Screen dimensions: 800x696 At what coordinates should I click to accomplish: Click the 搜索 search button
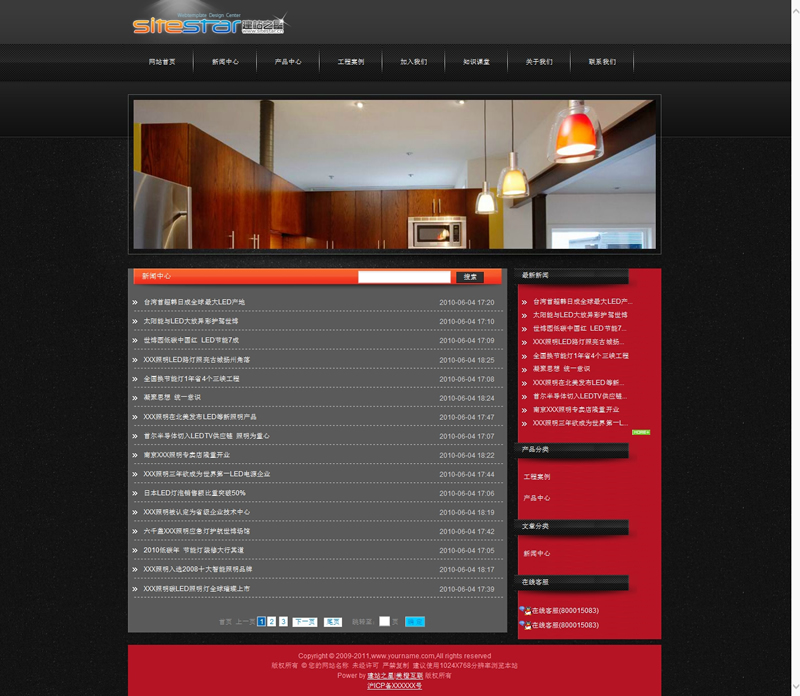pos(469,277)
